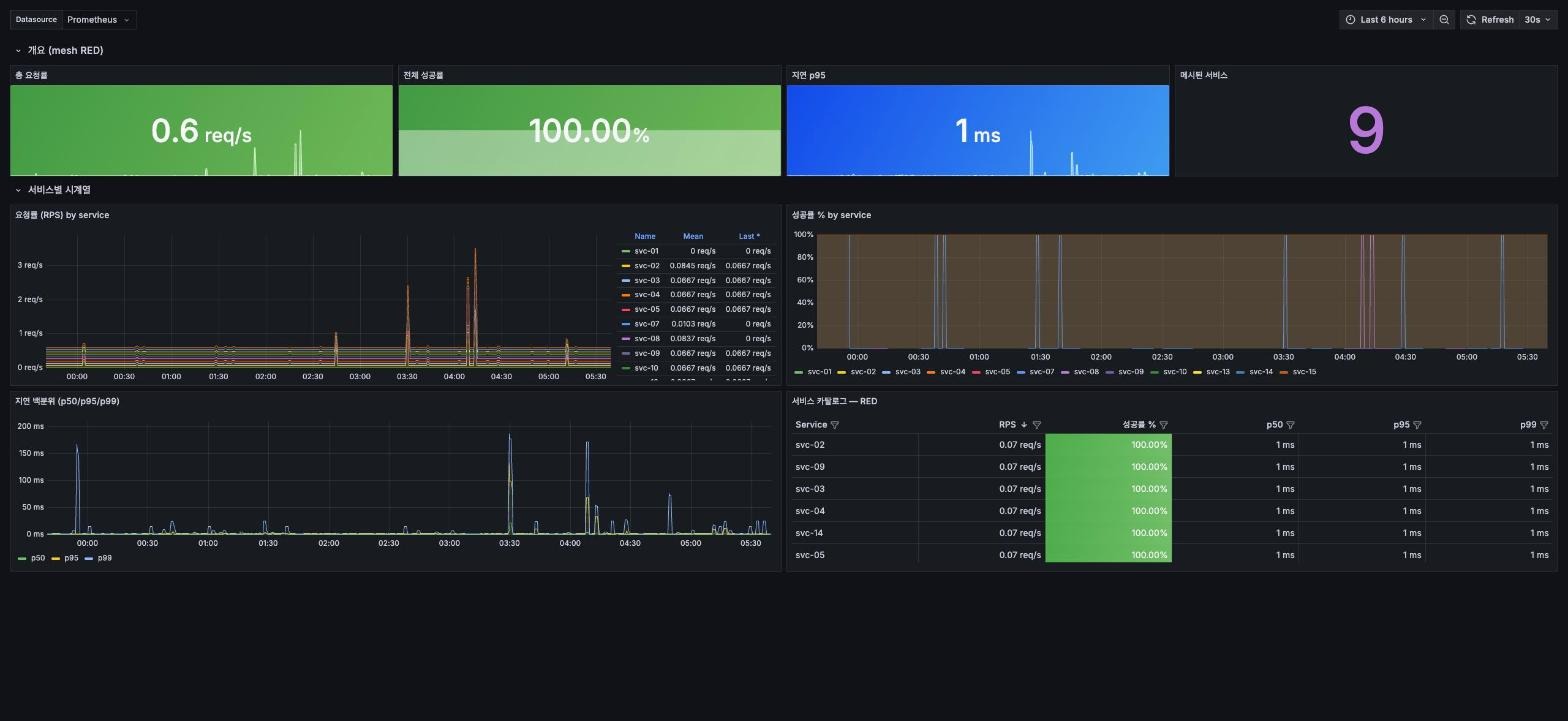1568x721 pixels.
Task: Toggle svc-03 series in RPS legend
Action: pos(646,280)
